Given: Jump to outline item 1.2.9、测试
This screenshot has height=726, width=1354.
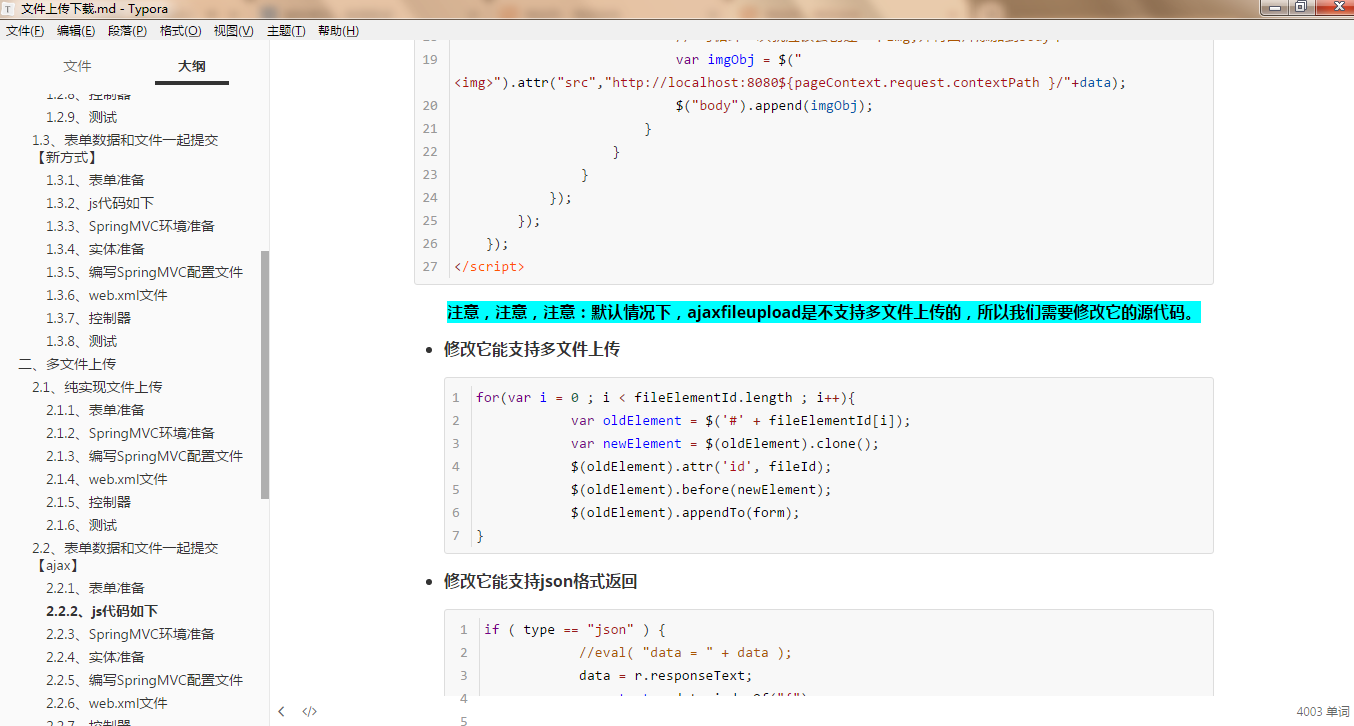Looking at the screenshot, I should pyautogui.click(x=82, y=117).
